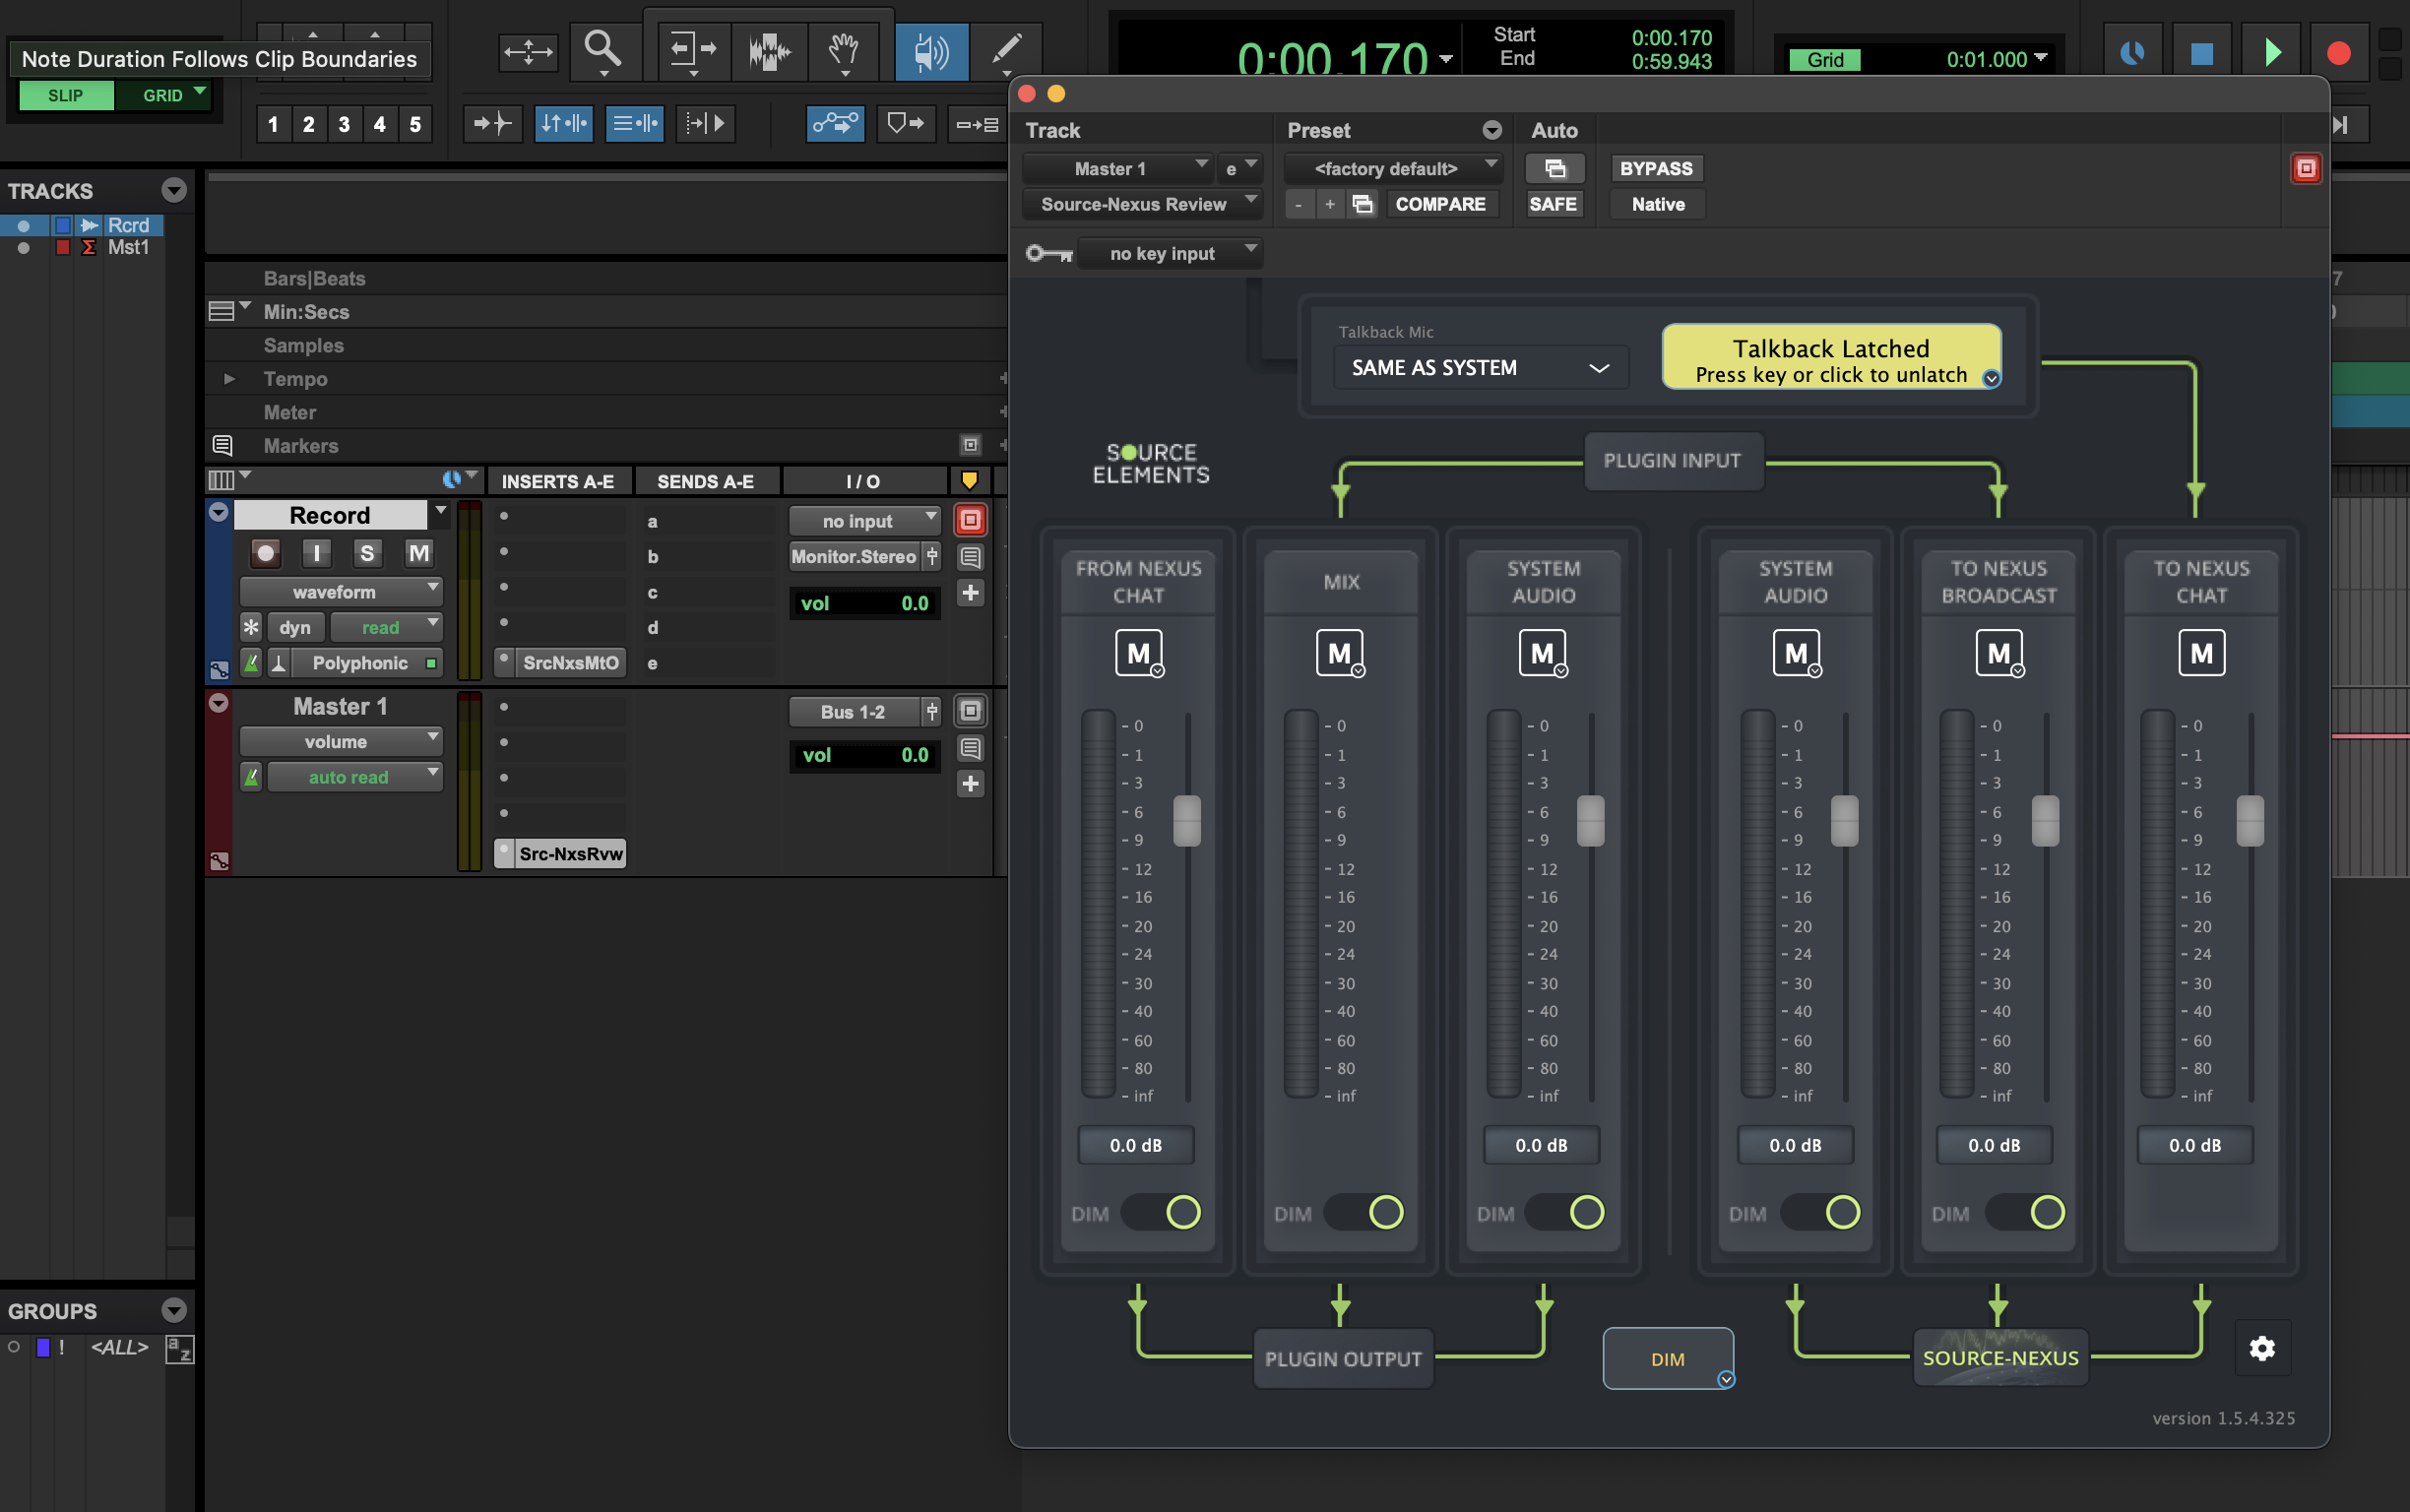
Task: Open the Groups list menu arrow
Action: tap(174, 1310)
